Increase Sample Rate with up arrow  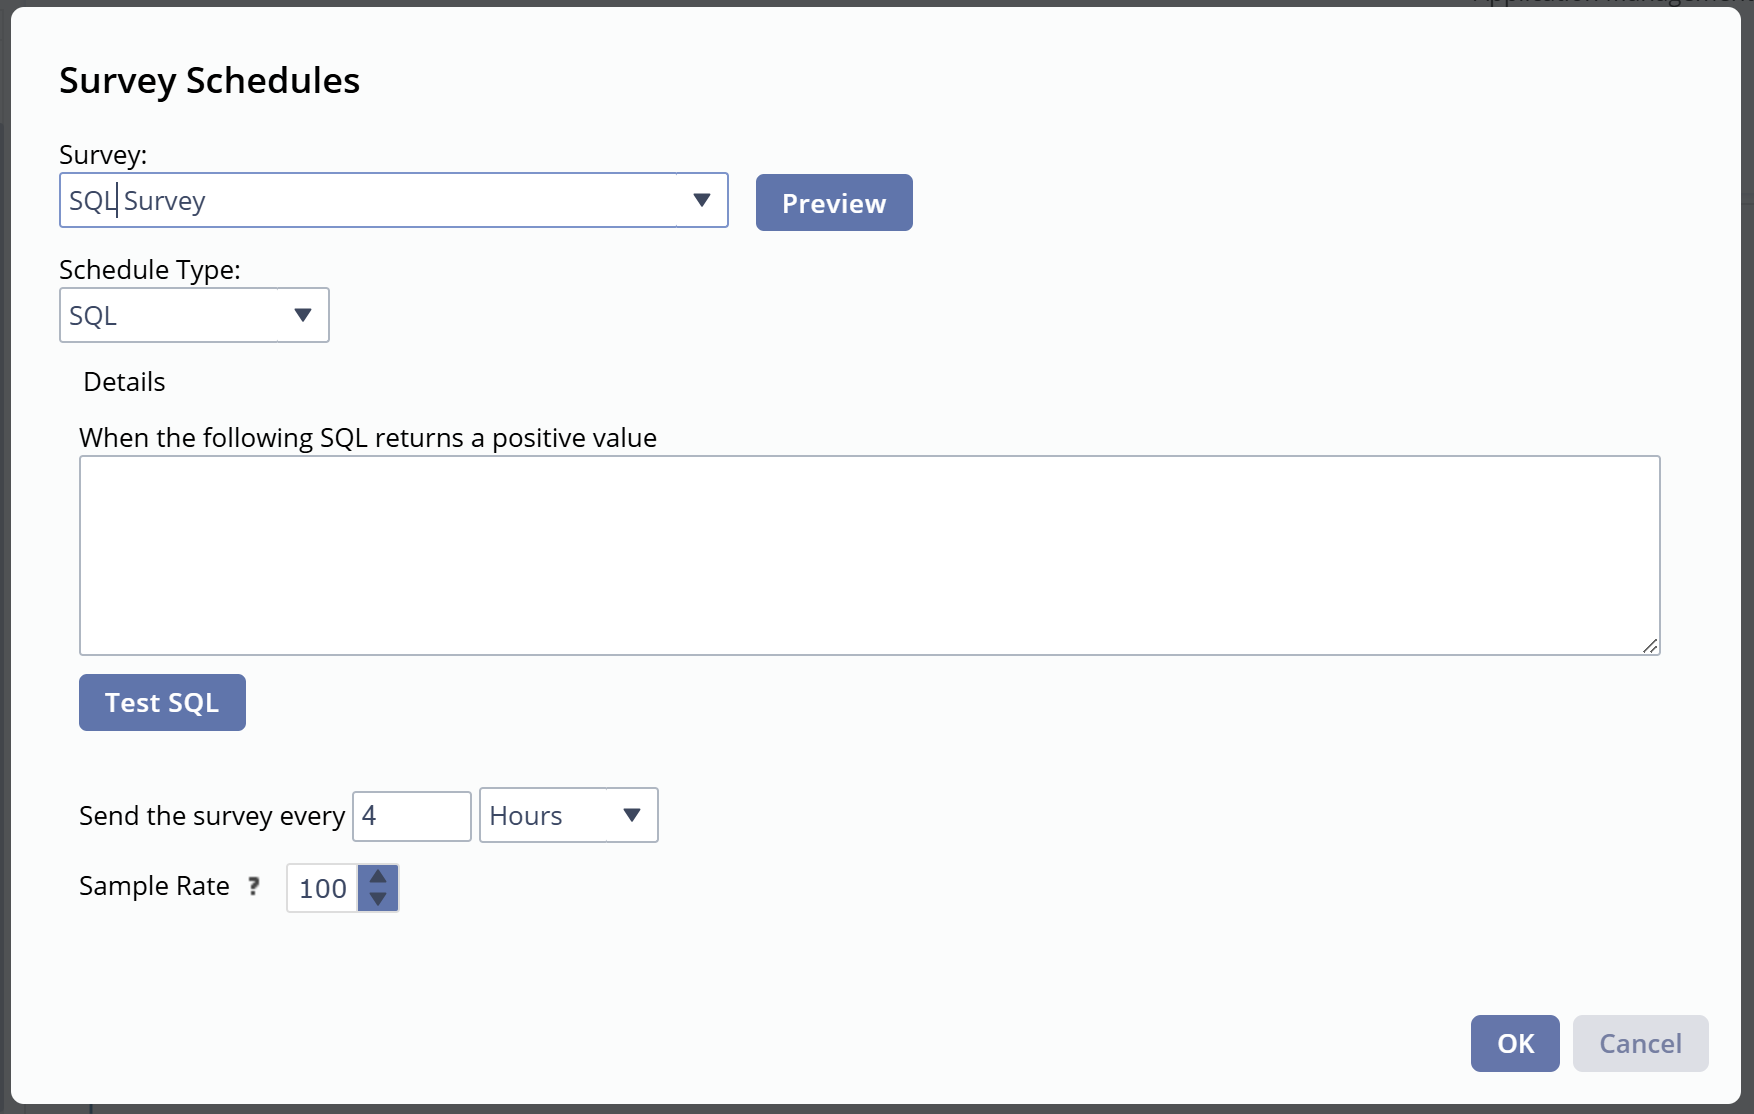pos(378,877)
